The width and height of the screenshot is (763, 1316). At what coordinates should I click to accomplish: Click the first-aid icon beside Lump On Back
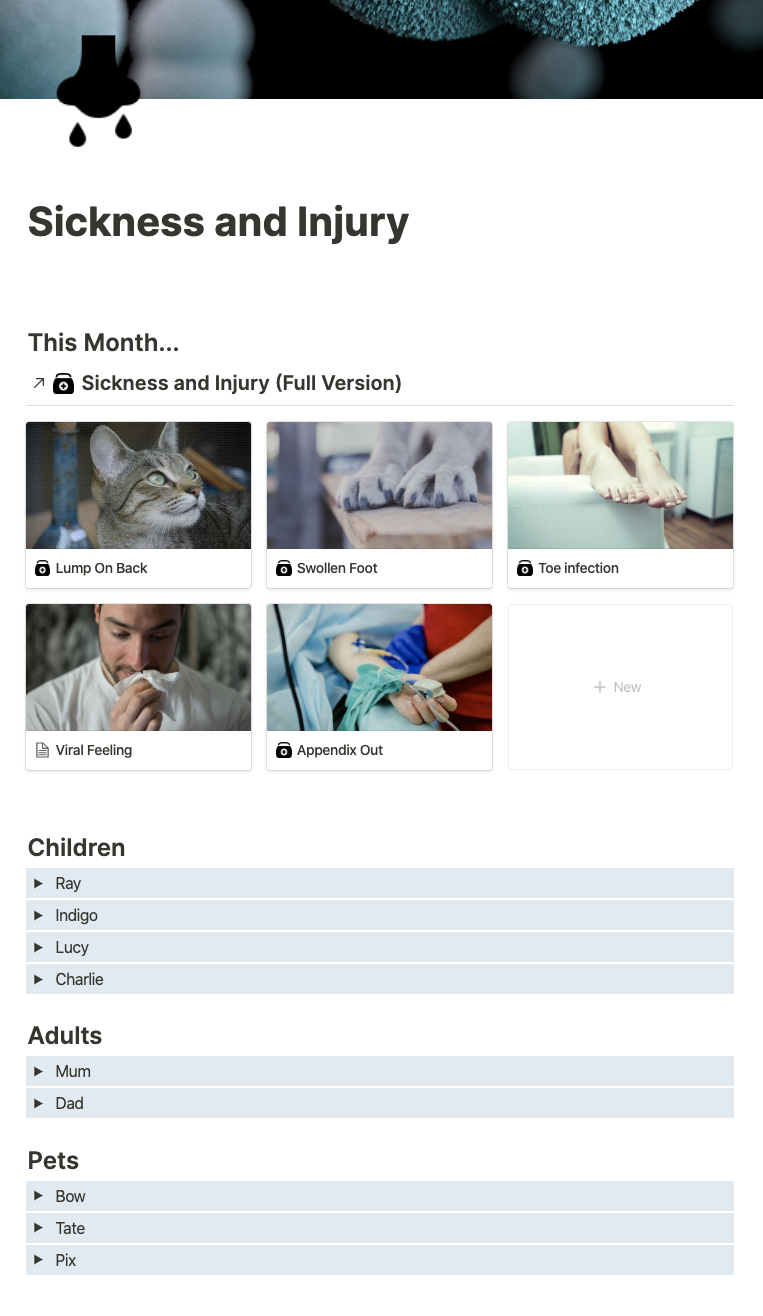pyautogui.click(x=42, y=568)
